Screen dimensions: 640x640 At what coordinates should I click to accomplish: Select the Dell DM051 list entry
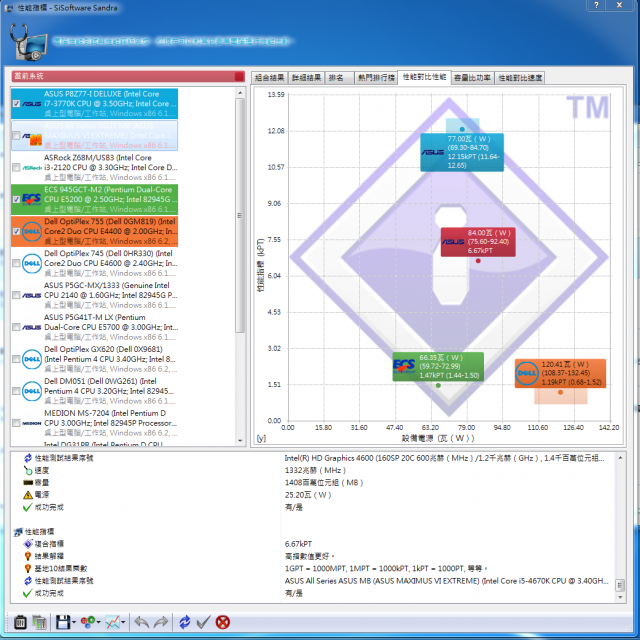point(95,391)
